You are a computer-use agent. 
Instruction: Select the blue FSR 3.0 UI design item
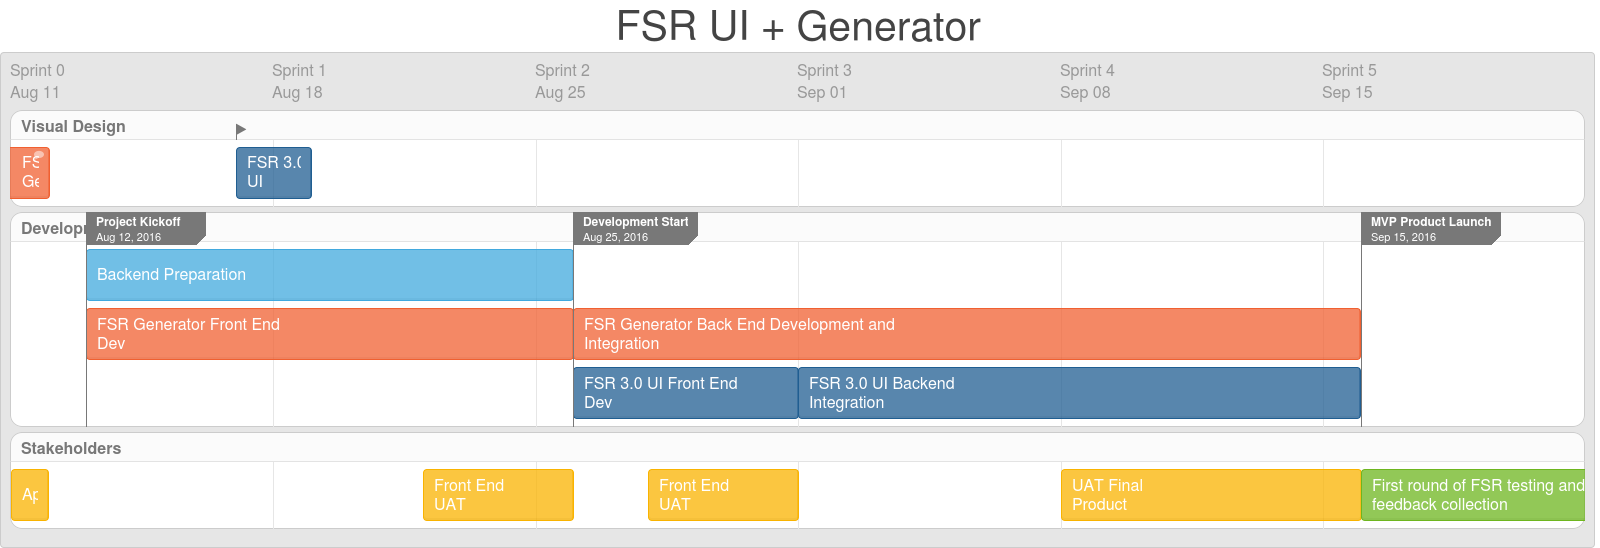pos(273,173)
